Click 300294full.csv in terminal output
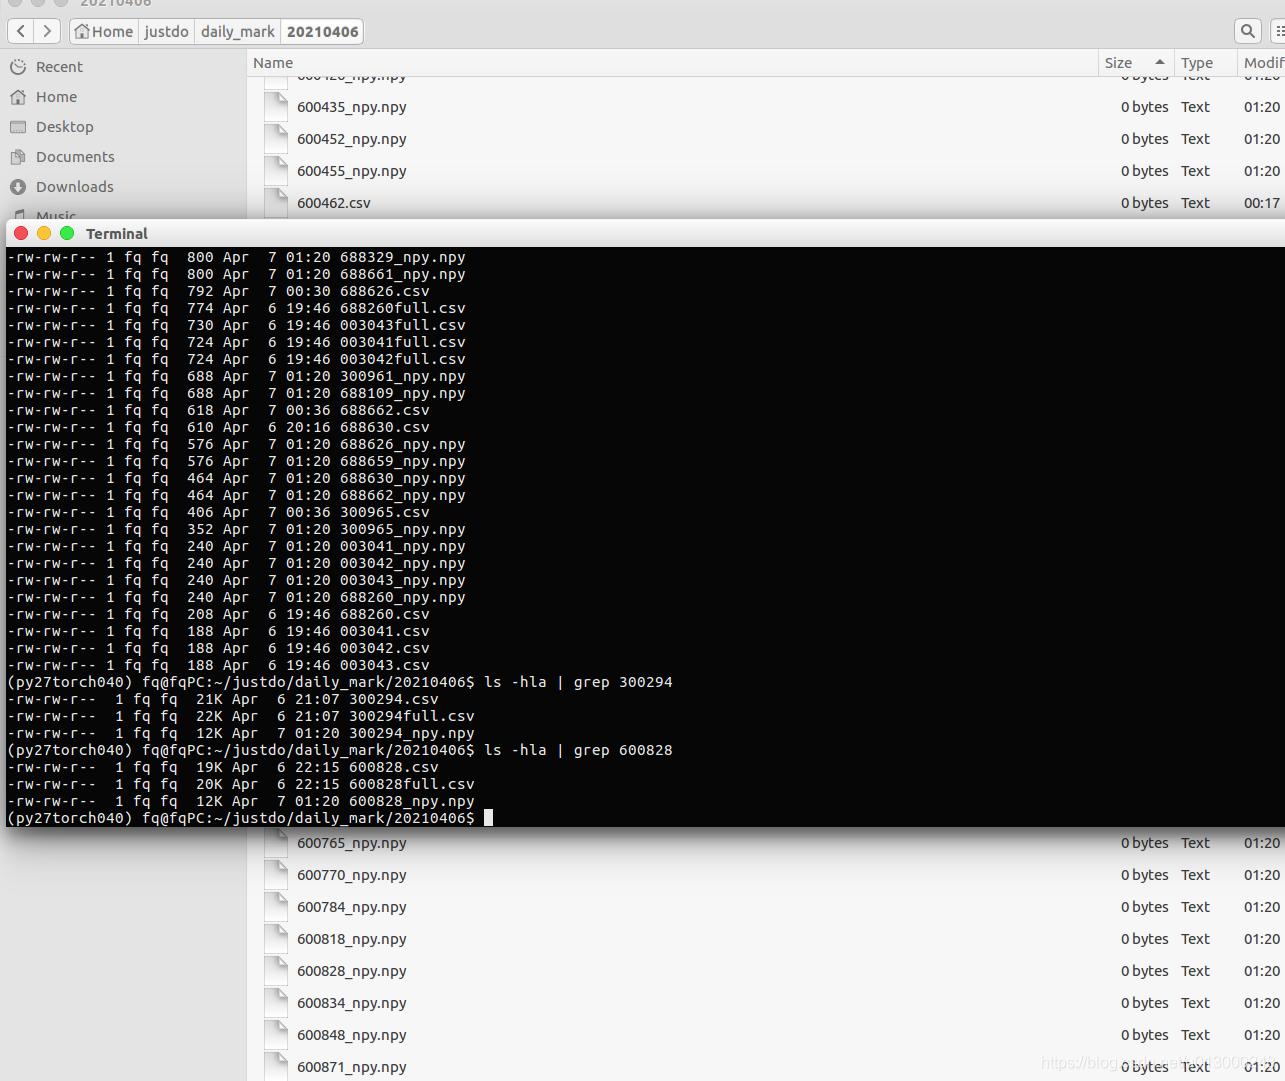 (411, 716)
